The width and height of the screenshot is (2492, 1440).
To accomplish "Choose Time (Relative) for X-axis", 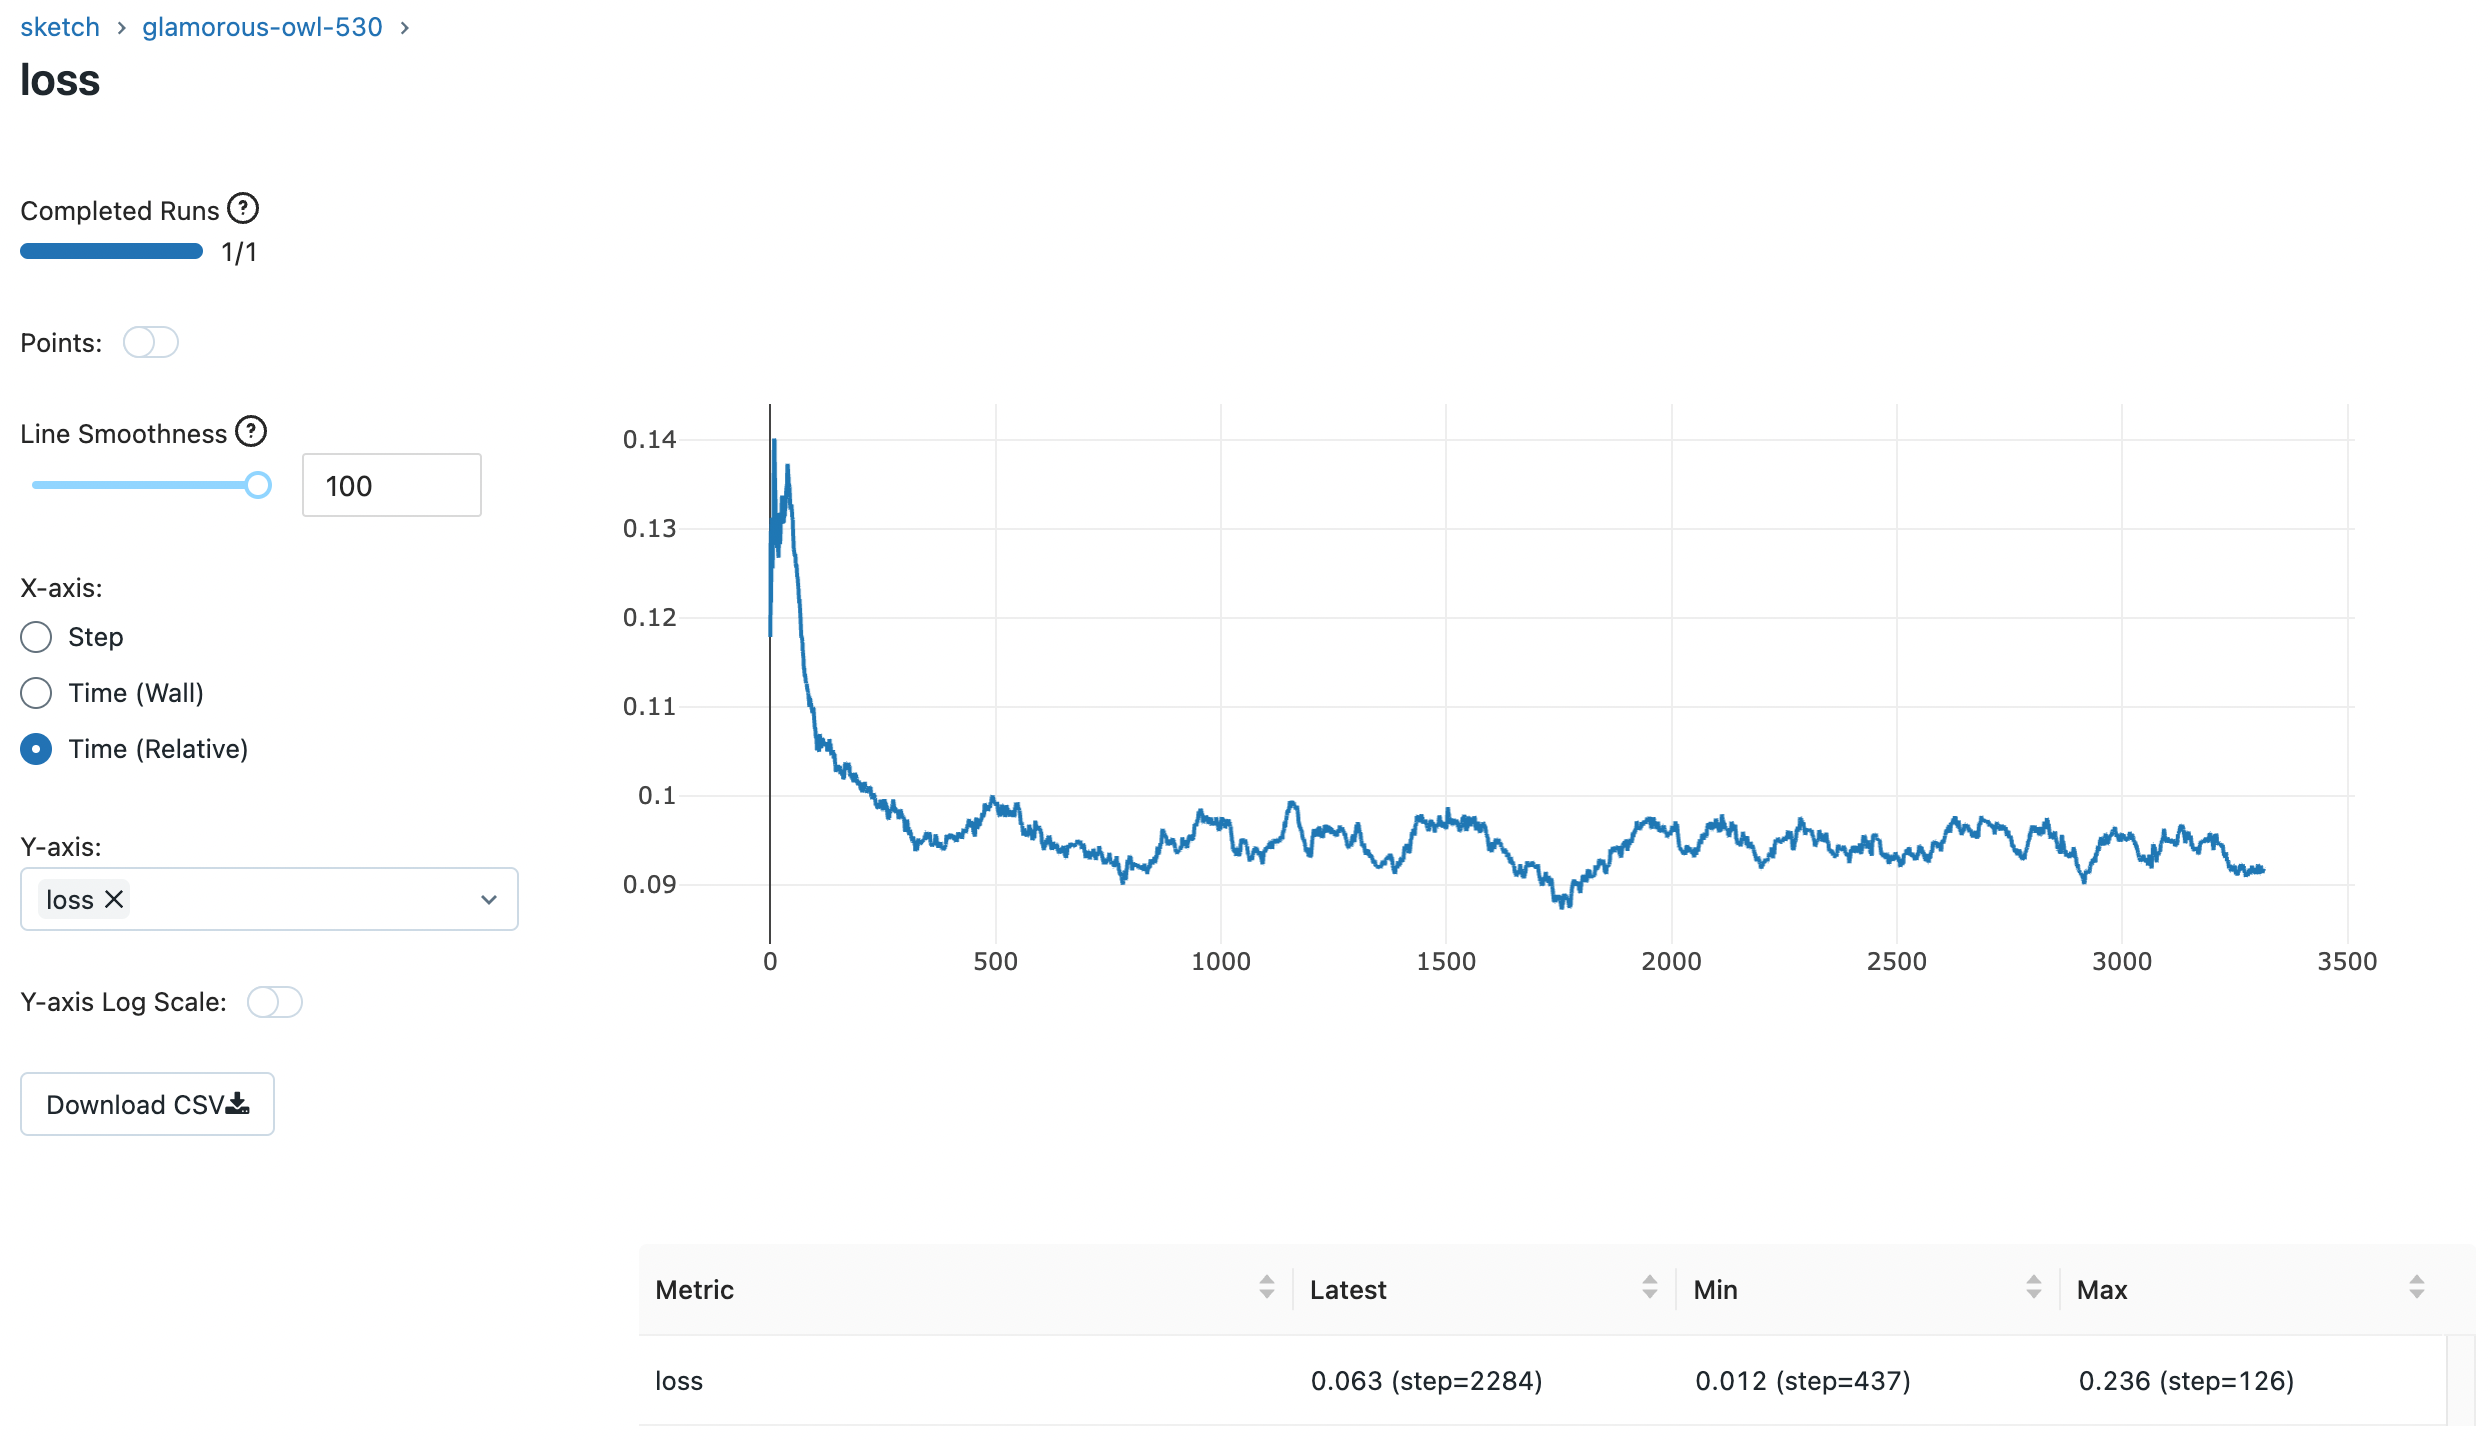I will (x=37, y=749).
